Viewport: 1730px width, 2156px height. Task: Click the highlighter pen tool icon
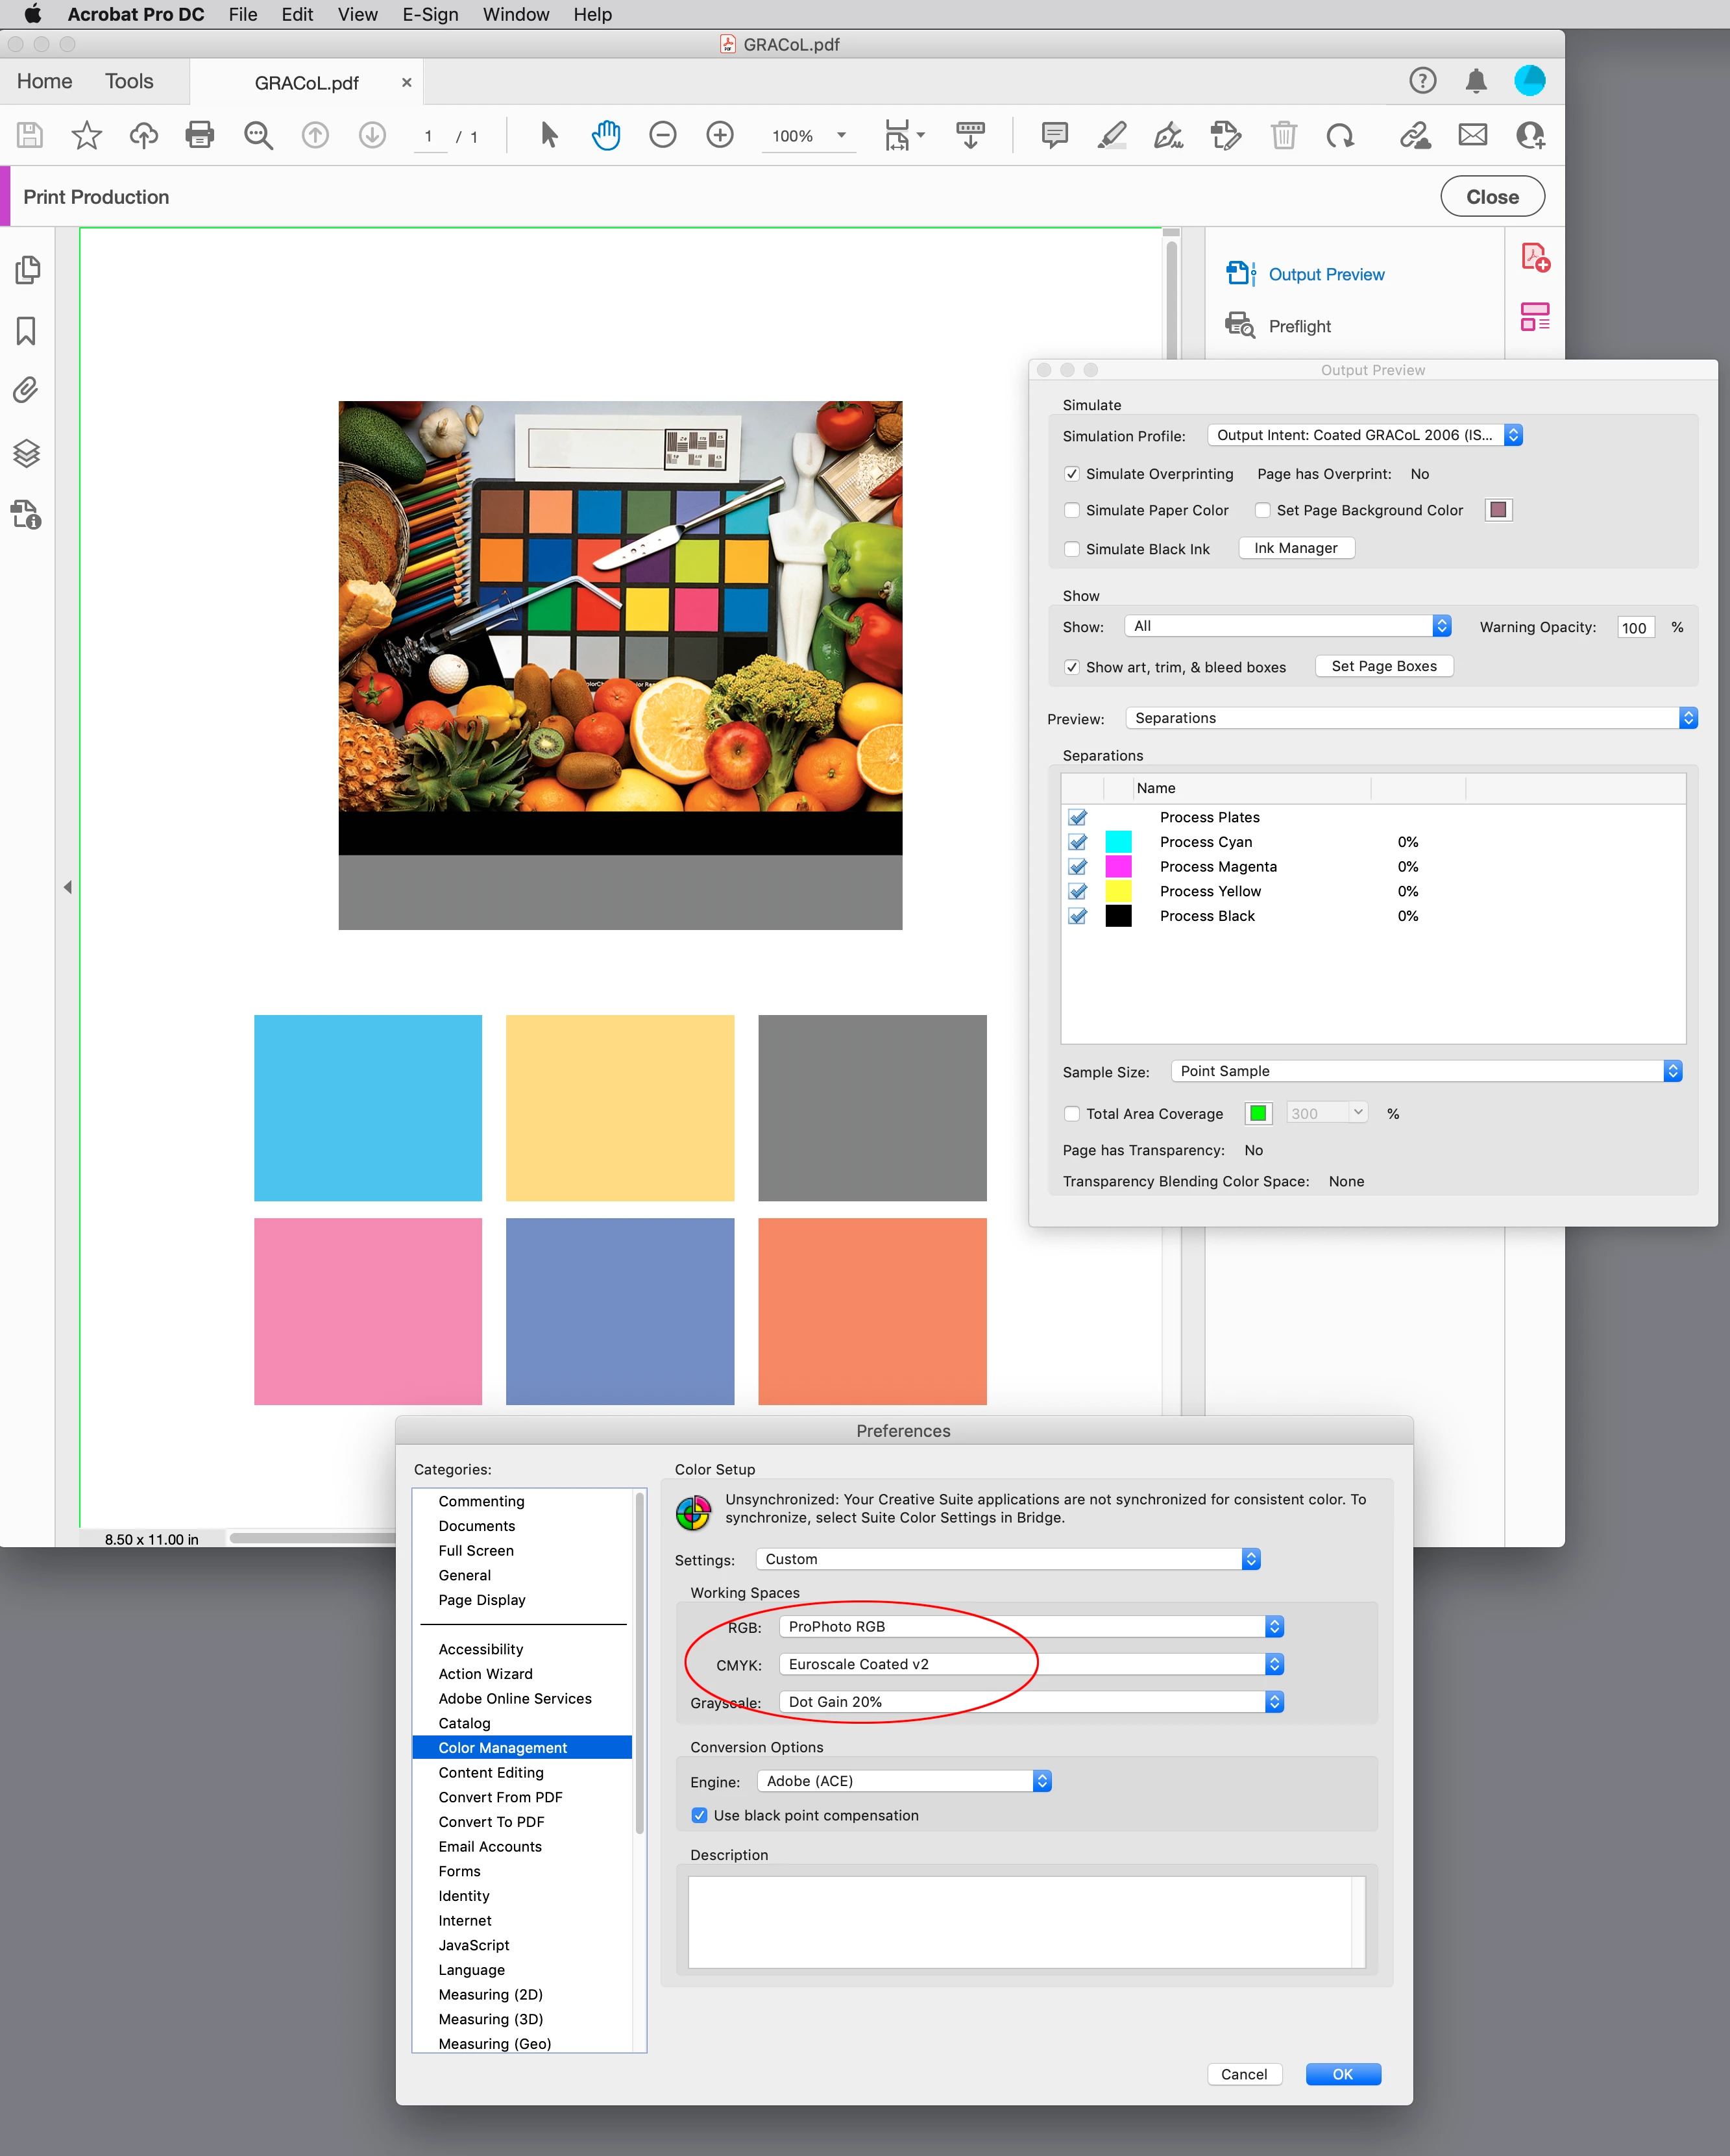click(1111, 135)
